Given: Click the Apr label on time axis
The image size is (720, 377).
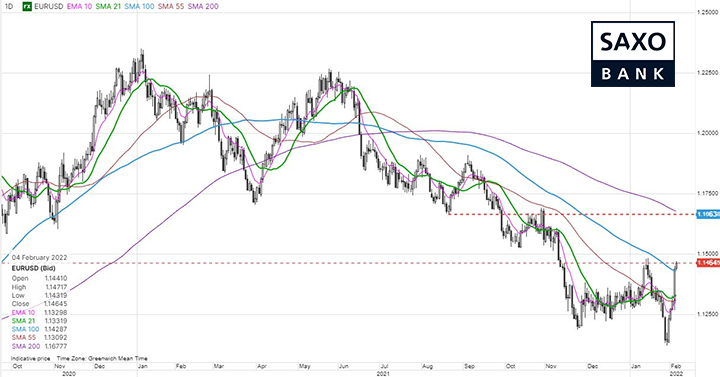Looking at the screenshot, I should point(261,366).
